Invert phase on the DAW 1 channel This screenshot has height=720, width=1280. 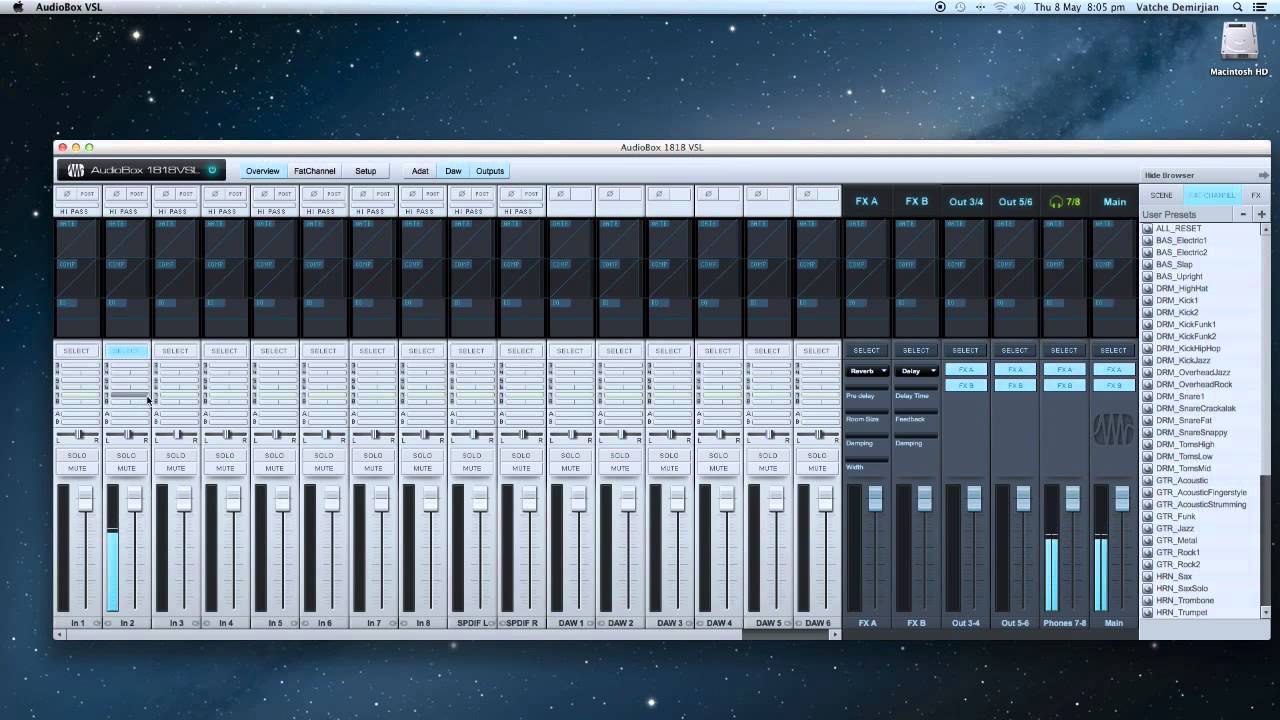click(x=560, y=194)
